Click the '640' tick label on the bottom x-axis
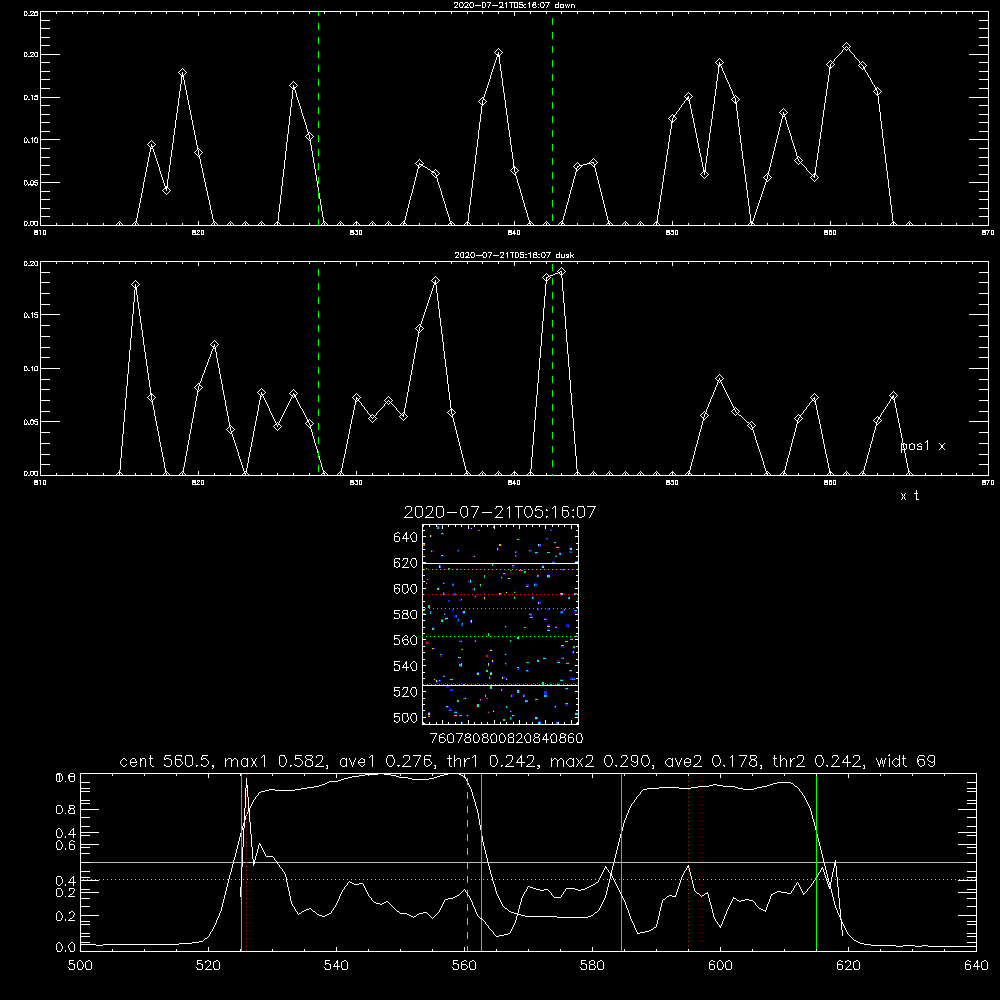 [x=976, y=966]
